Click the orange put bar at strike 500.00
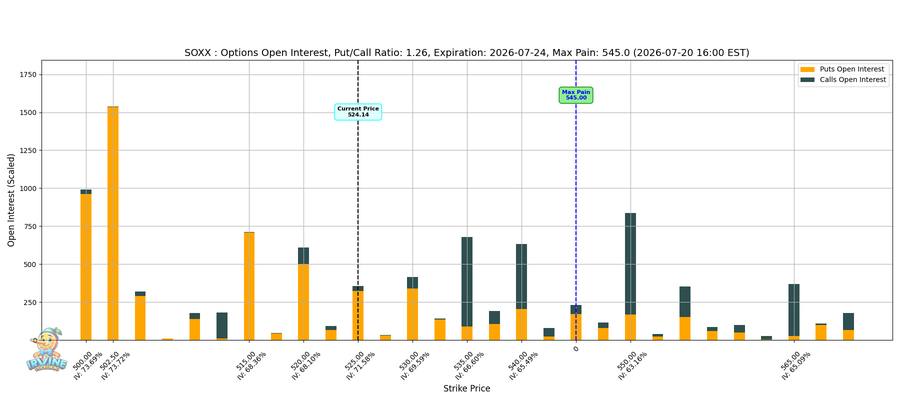 [86, 267]
